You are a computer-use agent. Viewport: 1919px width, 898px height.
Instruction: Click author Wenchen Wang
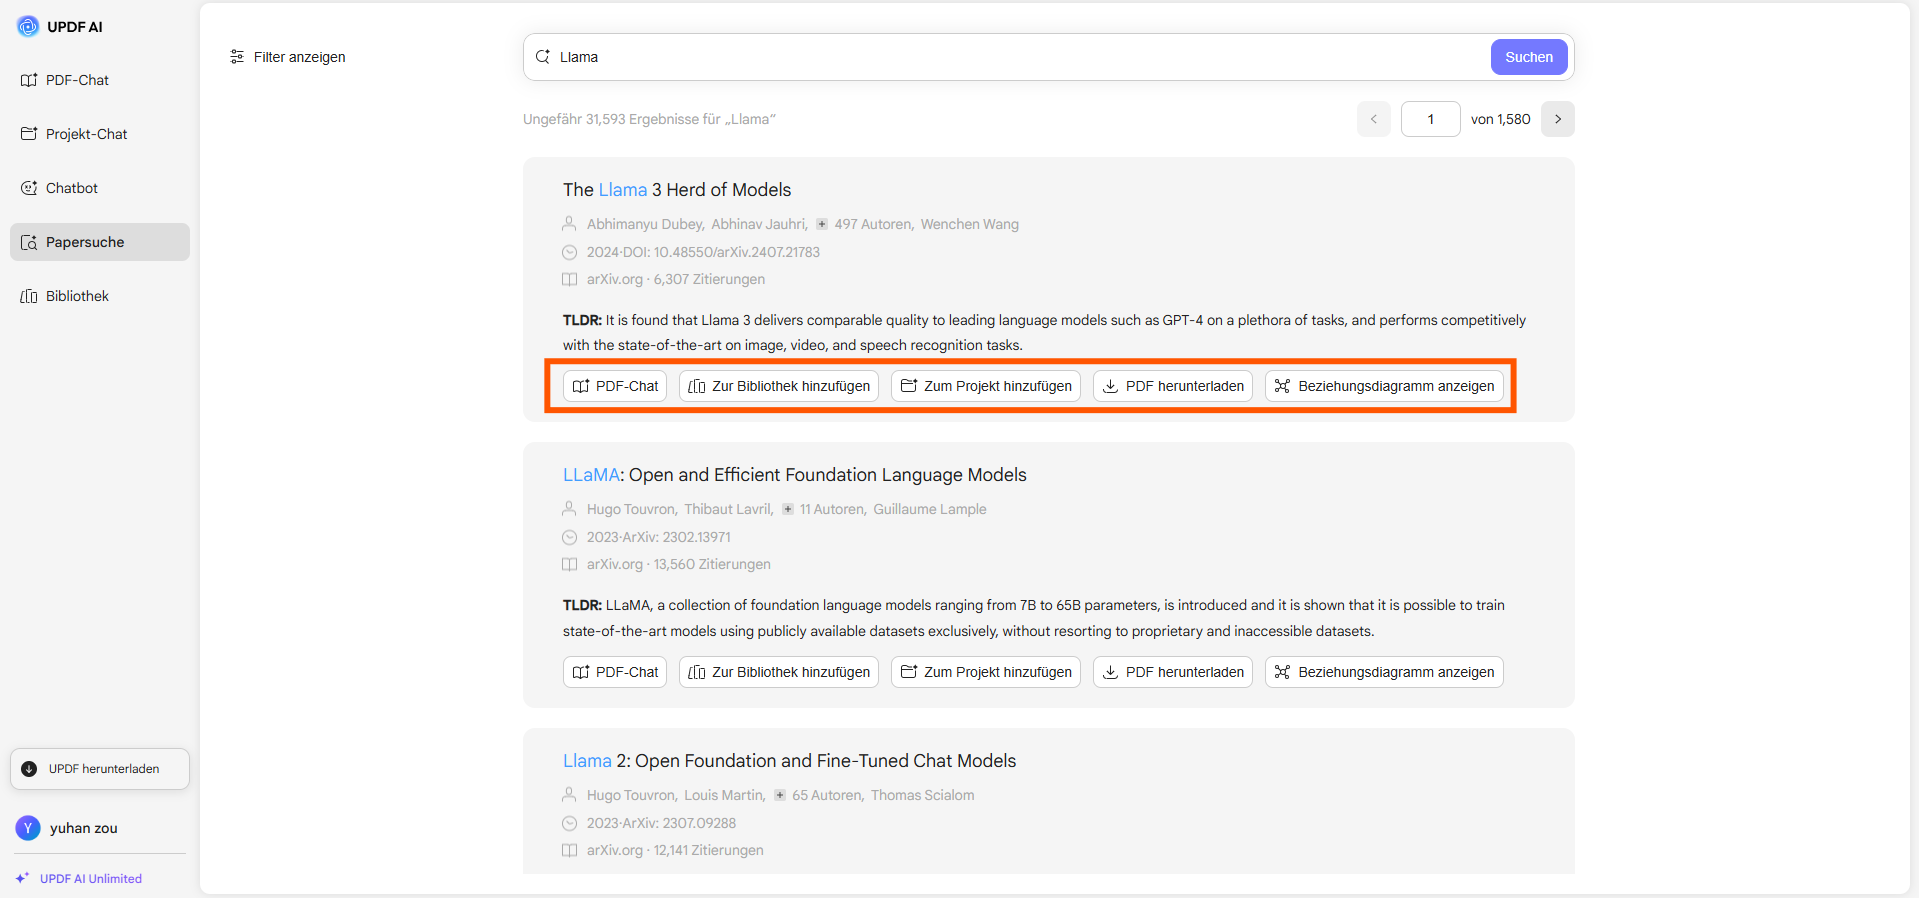[x=970, y=224]
